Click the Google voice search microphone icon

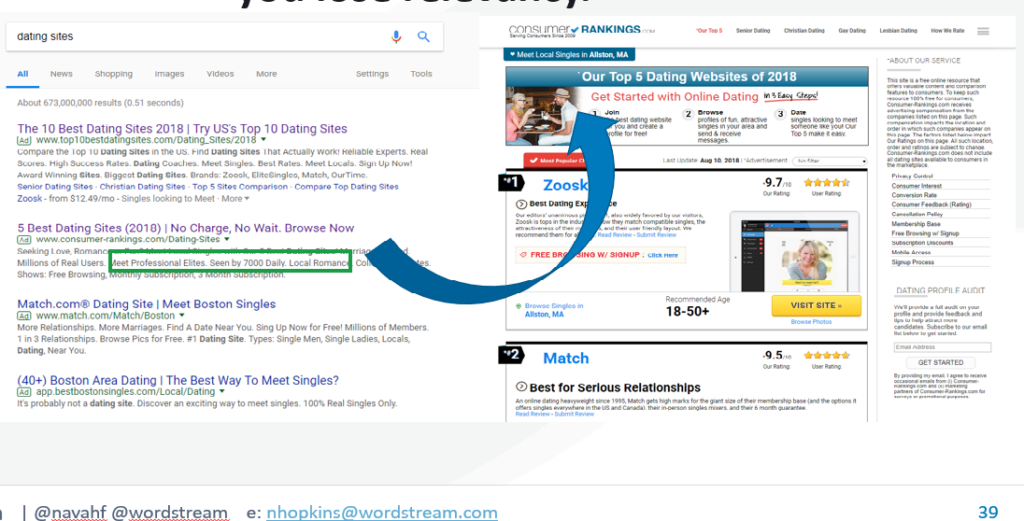[396, 37]
